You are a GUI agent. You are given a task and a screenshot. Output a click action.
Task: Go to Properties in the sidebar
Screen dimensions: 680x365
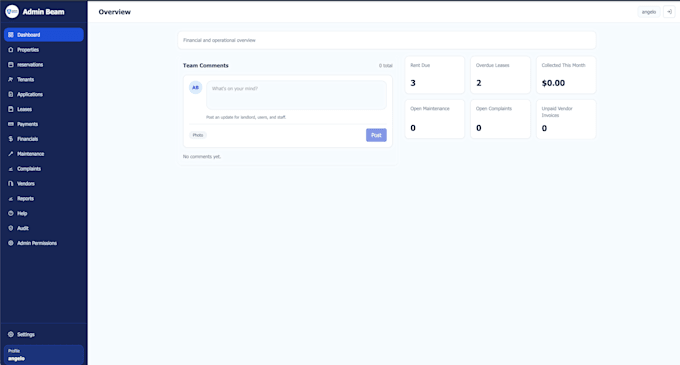click(44, 50)
